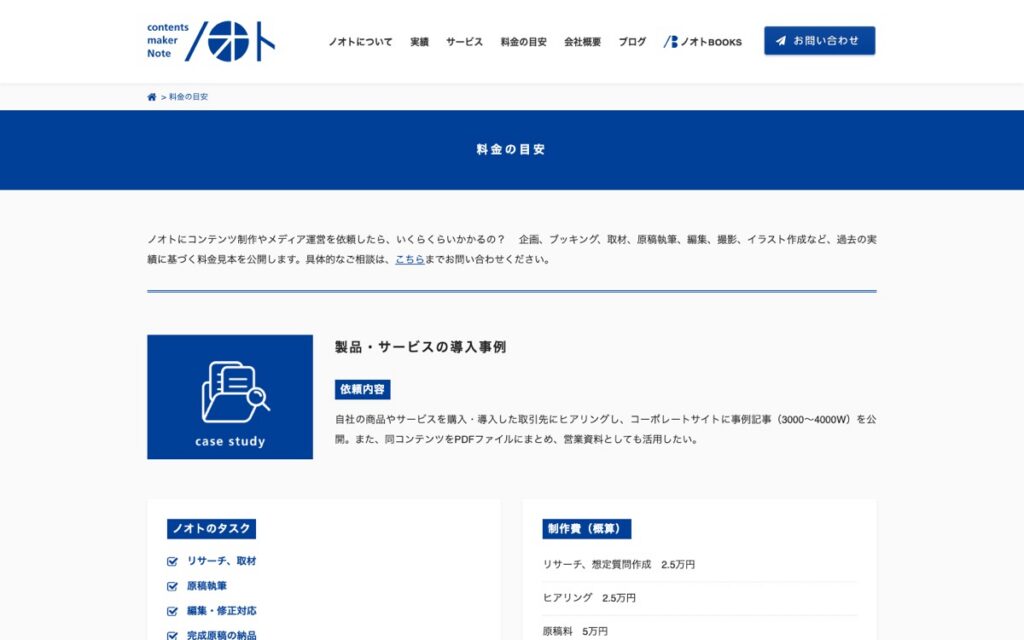This screenshot has height=640, width=1024.
Task: Click the case study folder icon image
Action: [x=230, y=396]
